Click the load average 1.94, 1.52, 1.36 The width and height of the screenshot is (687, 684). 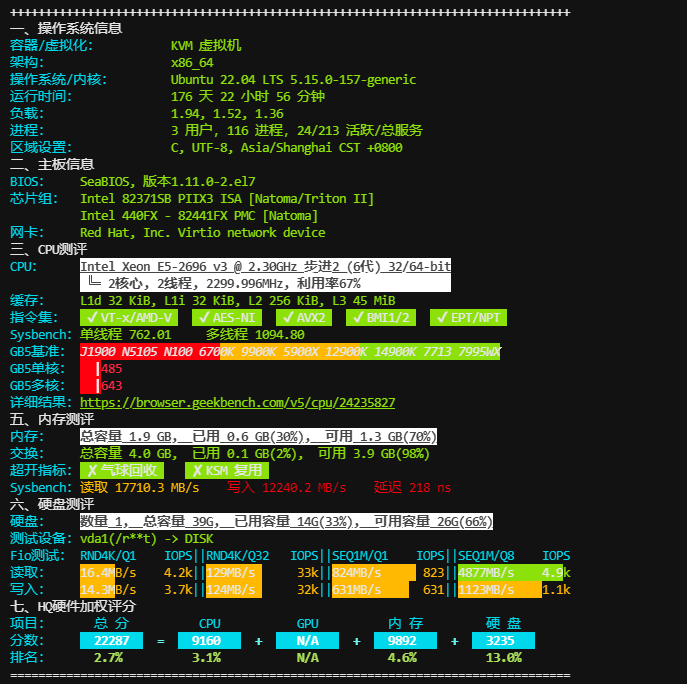[x=227, y=113]
